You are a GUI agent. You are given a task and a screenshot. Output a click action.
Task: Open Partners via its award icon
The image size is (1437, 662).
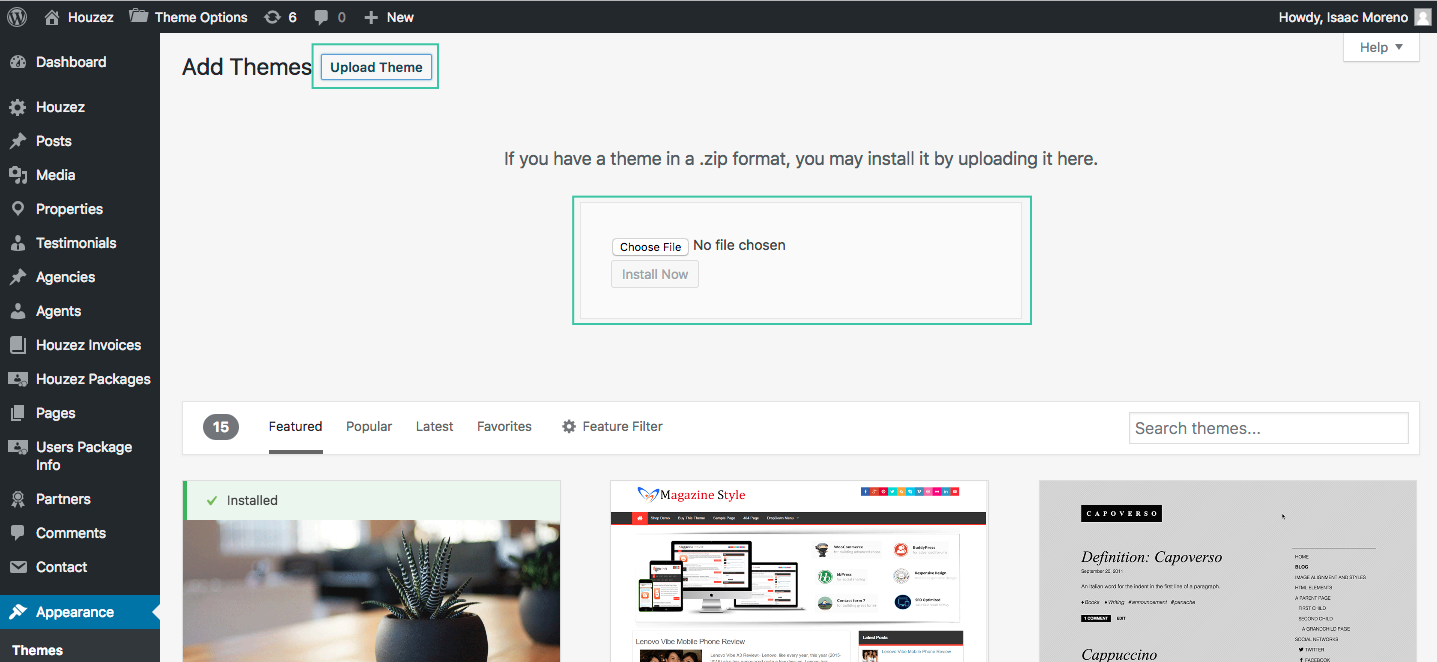tap(18, 499)
